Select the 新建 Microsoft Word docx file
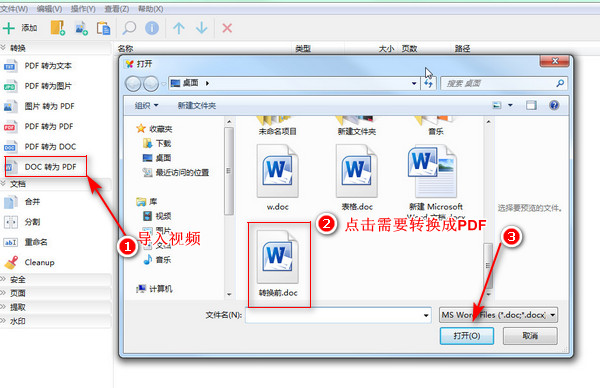600x388 pixels. (x=435, y=183)
